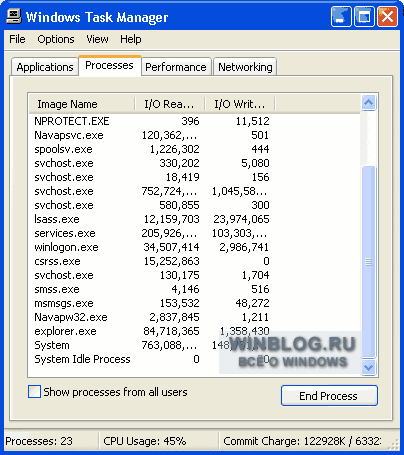Viewport: 404px width, 455px height.
Task: Select the System process row
Action: [x=152, y=345]
